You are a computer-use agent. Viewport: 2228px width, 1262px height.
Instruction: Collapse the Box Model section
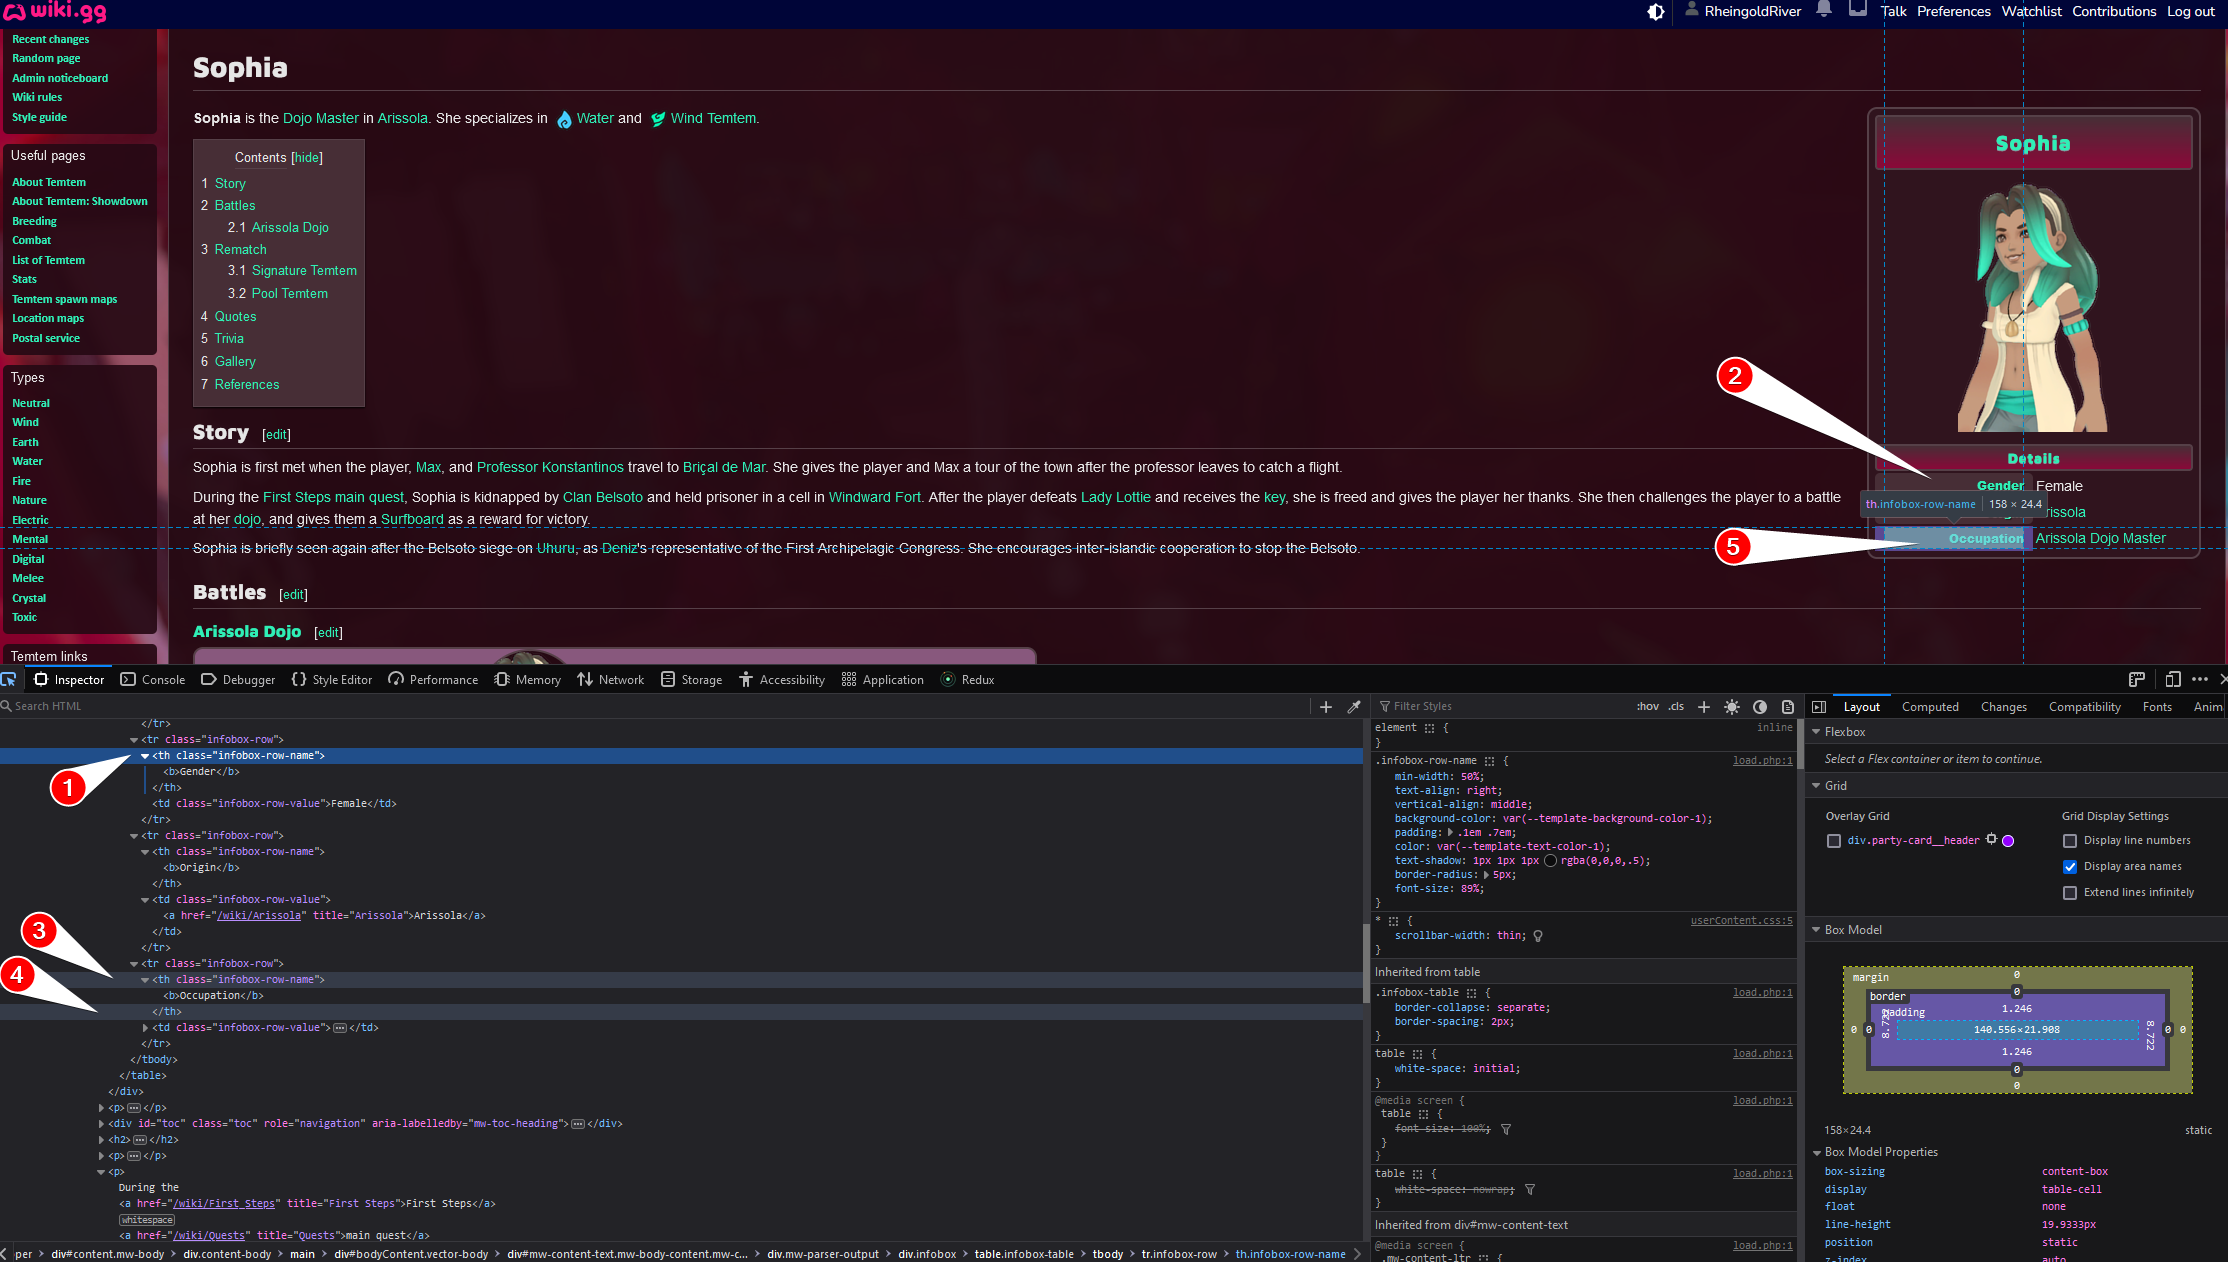coord(1816,930)
